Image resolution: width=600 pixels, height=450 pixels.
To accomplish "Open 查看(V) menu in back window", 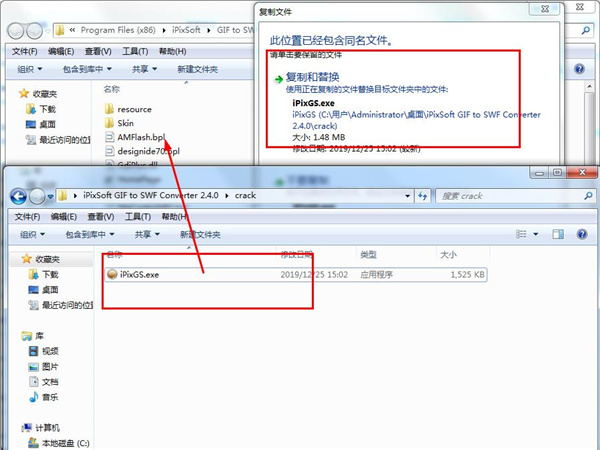I will click(98, 51).
